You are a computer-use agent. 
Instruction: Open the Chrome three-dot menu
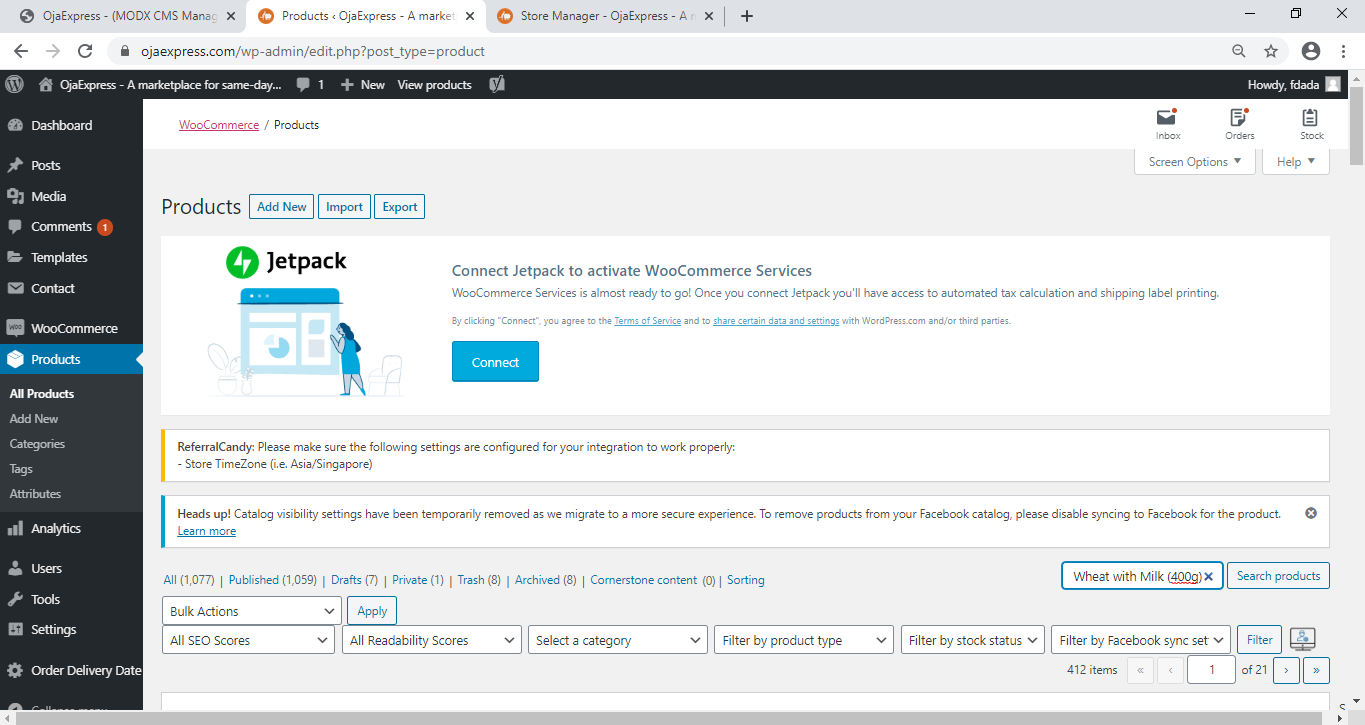click(1342, 51)
